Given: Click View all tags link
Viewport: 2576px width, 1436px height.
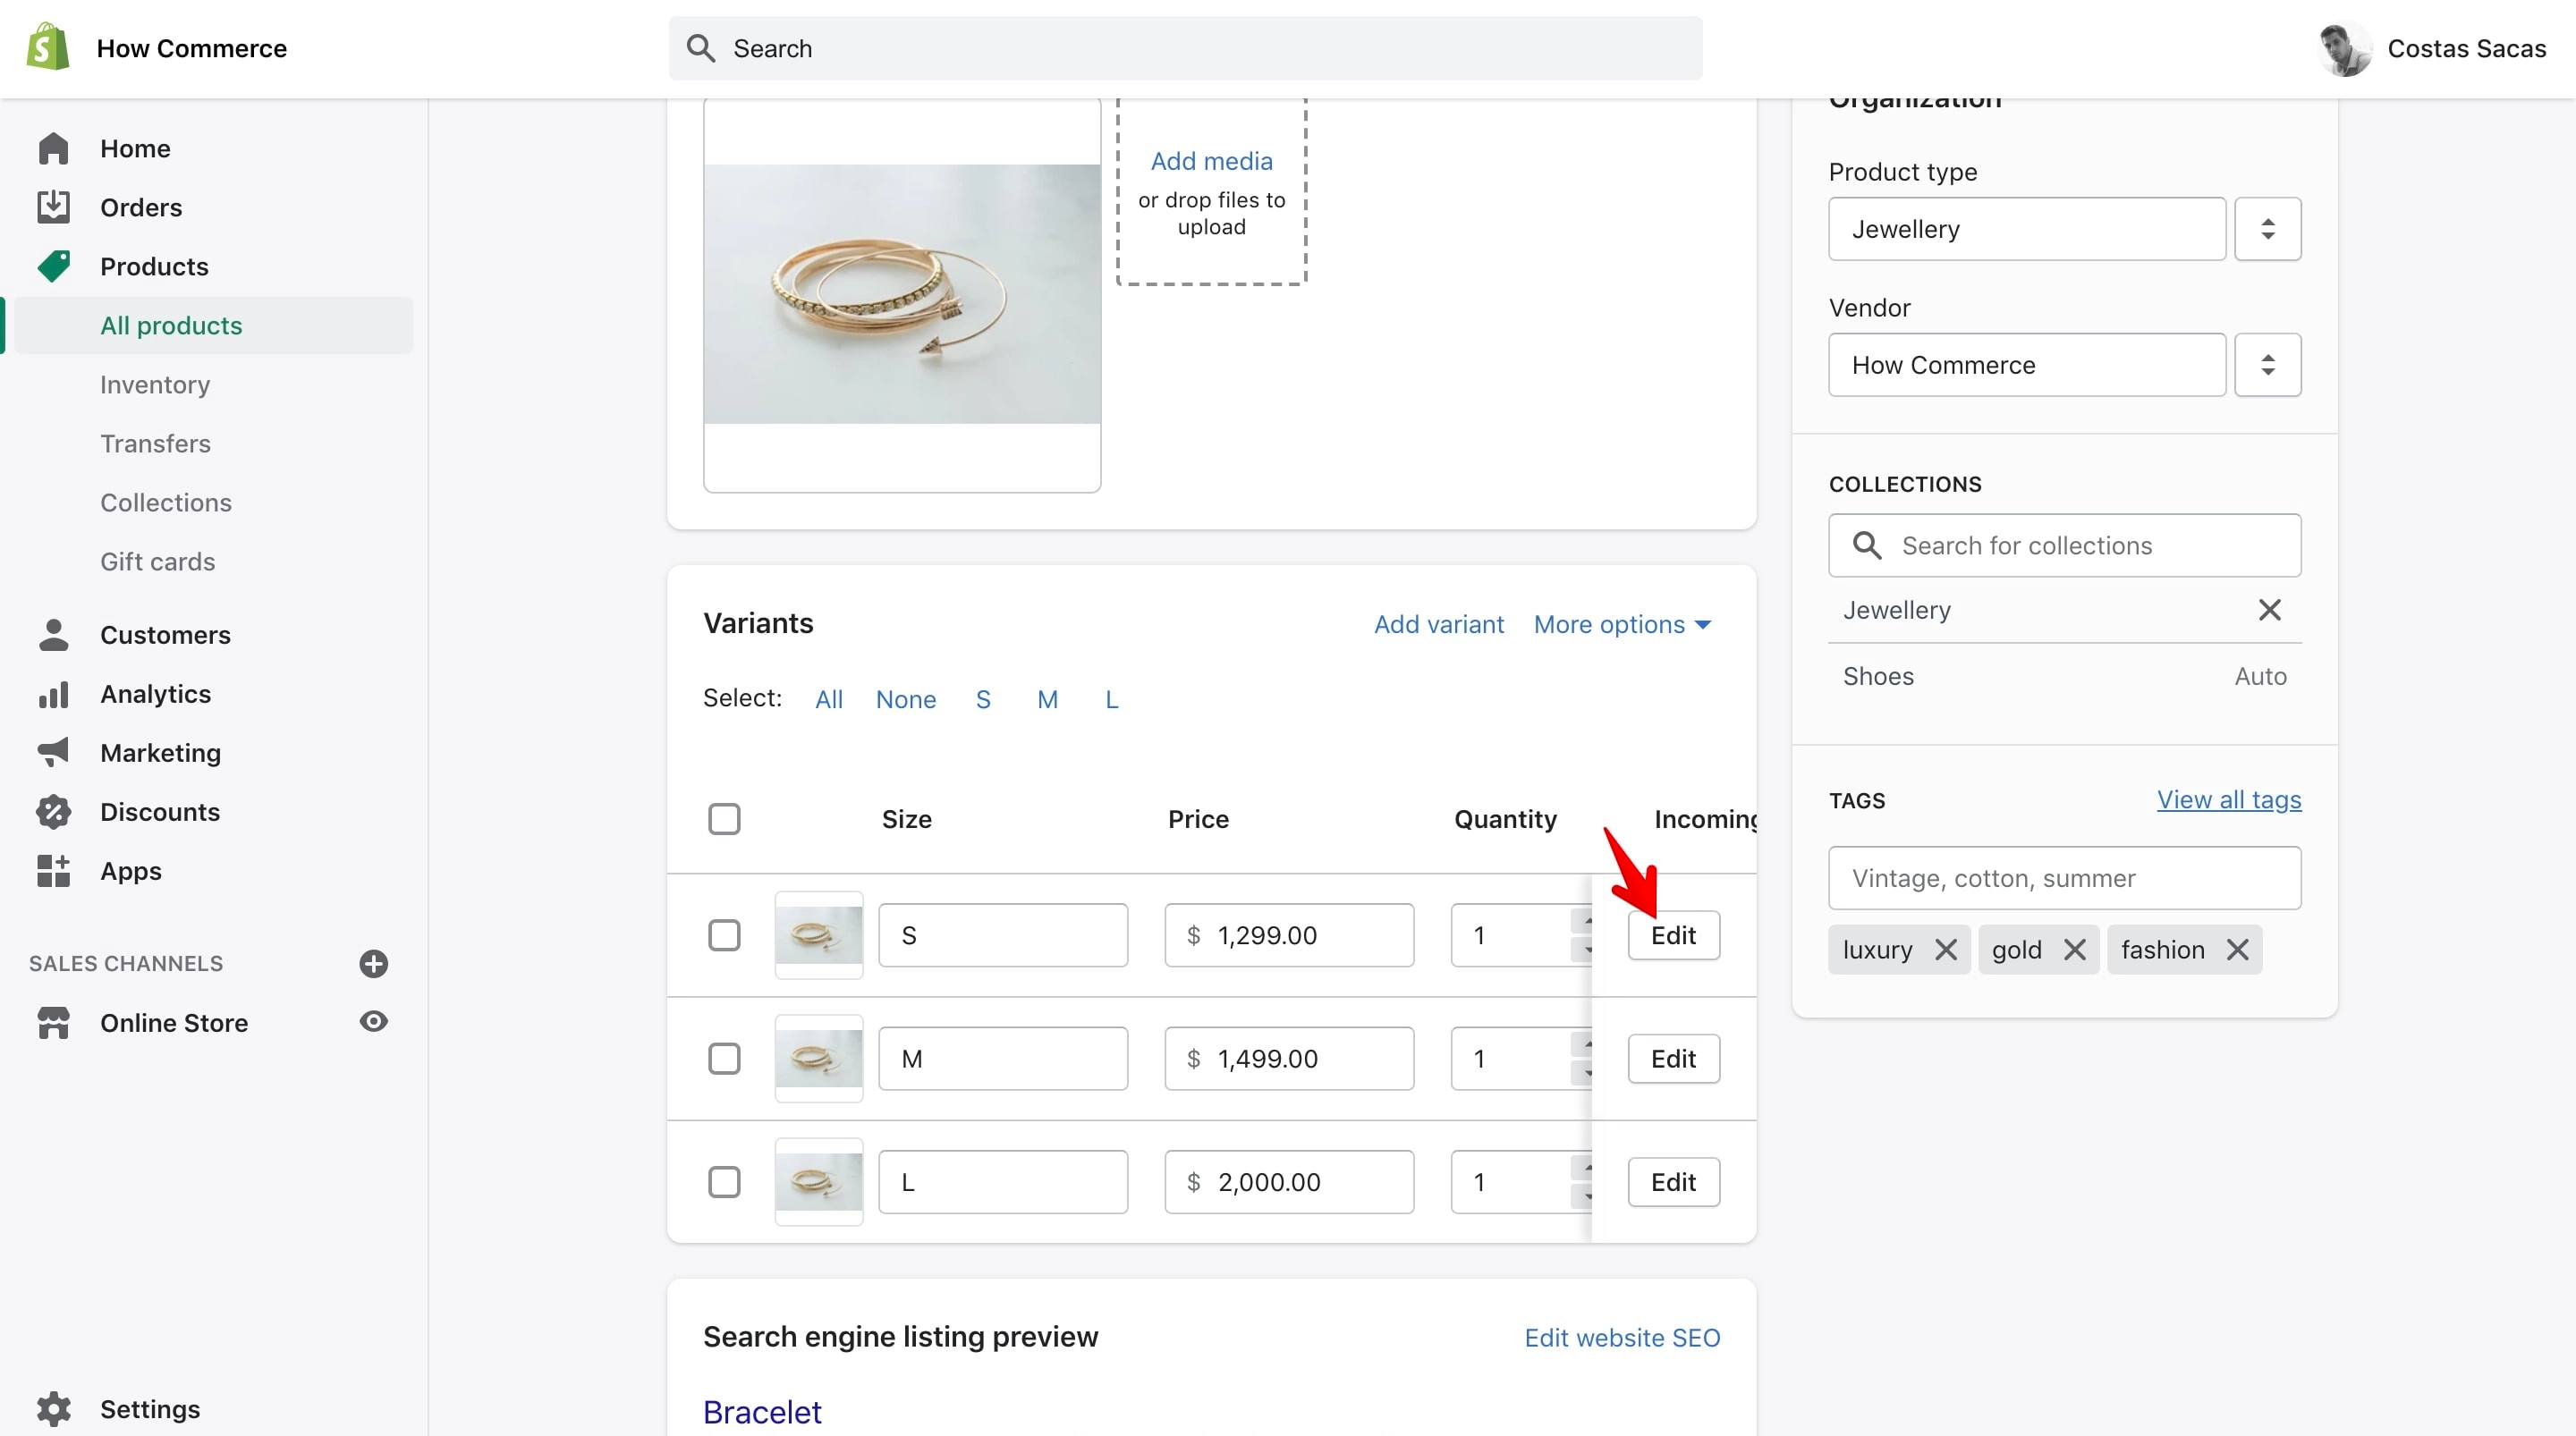Looking at the screenshot, I should (2228, 800).
